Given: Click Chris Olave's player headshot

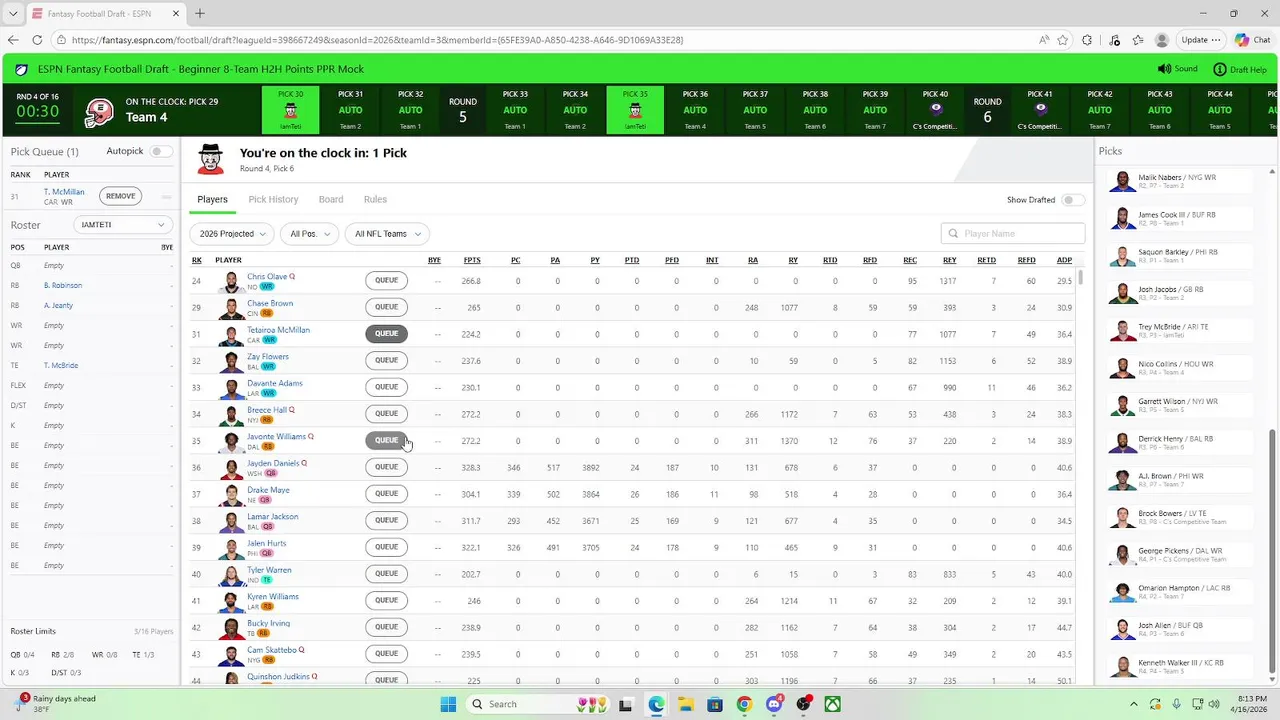Looking at the screenshot, I should click(232, 281).
